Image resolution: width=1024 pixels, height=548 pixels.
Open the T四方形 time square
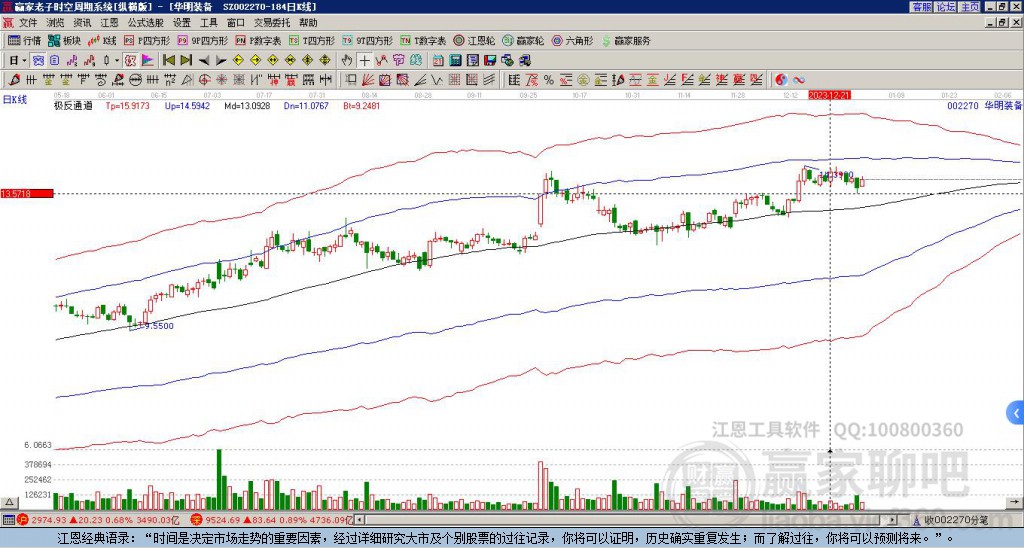[312, 40]
